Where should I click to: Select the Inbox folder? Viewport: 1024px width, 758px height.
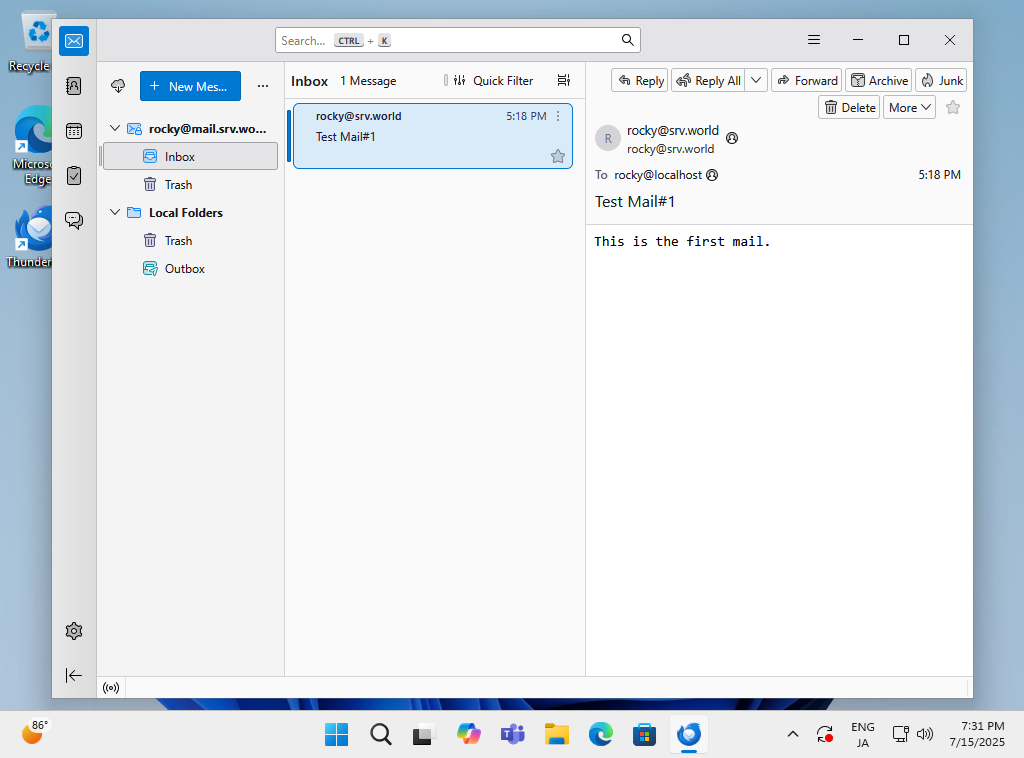190,157
